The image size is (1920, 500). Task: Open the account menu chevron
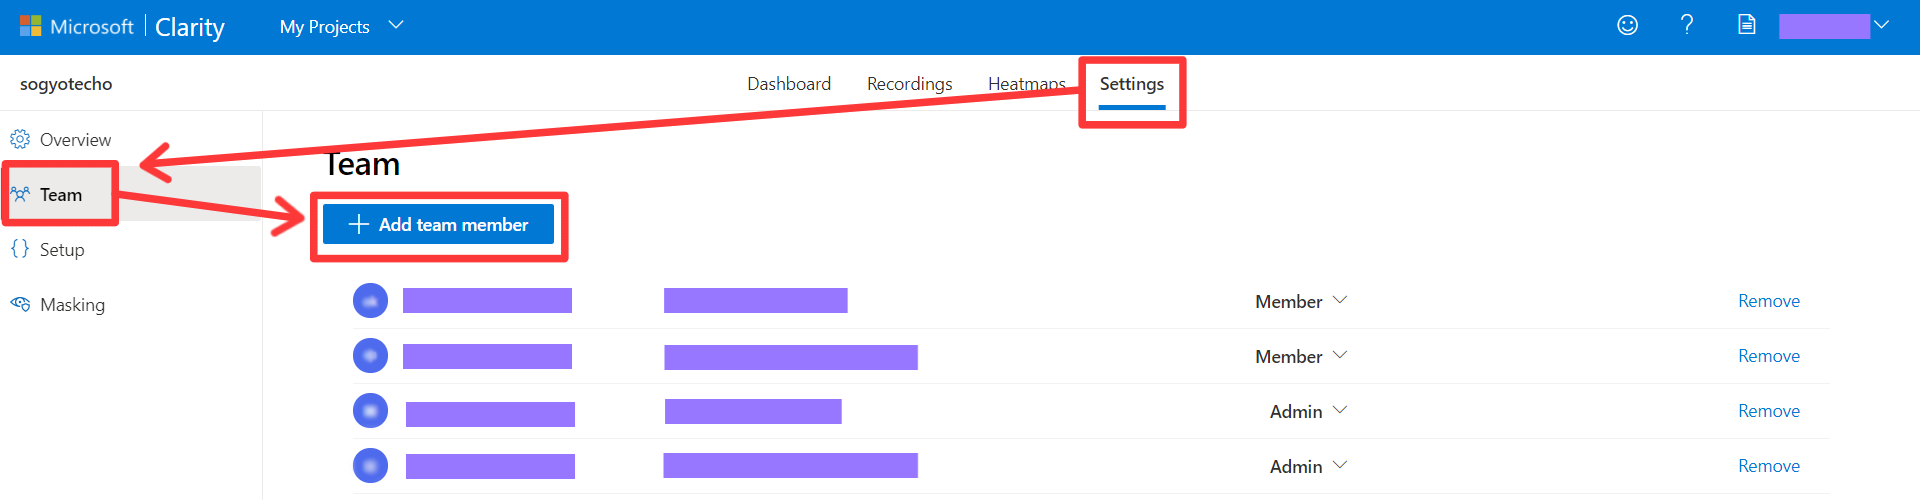click(x=1881, y=26)
